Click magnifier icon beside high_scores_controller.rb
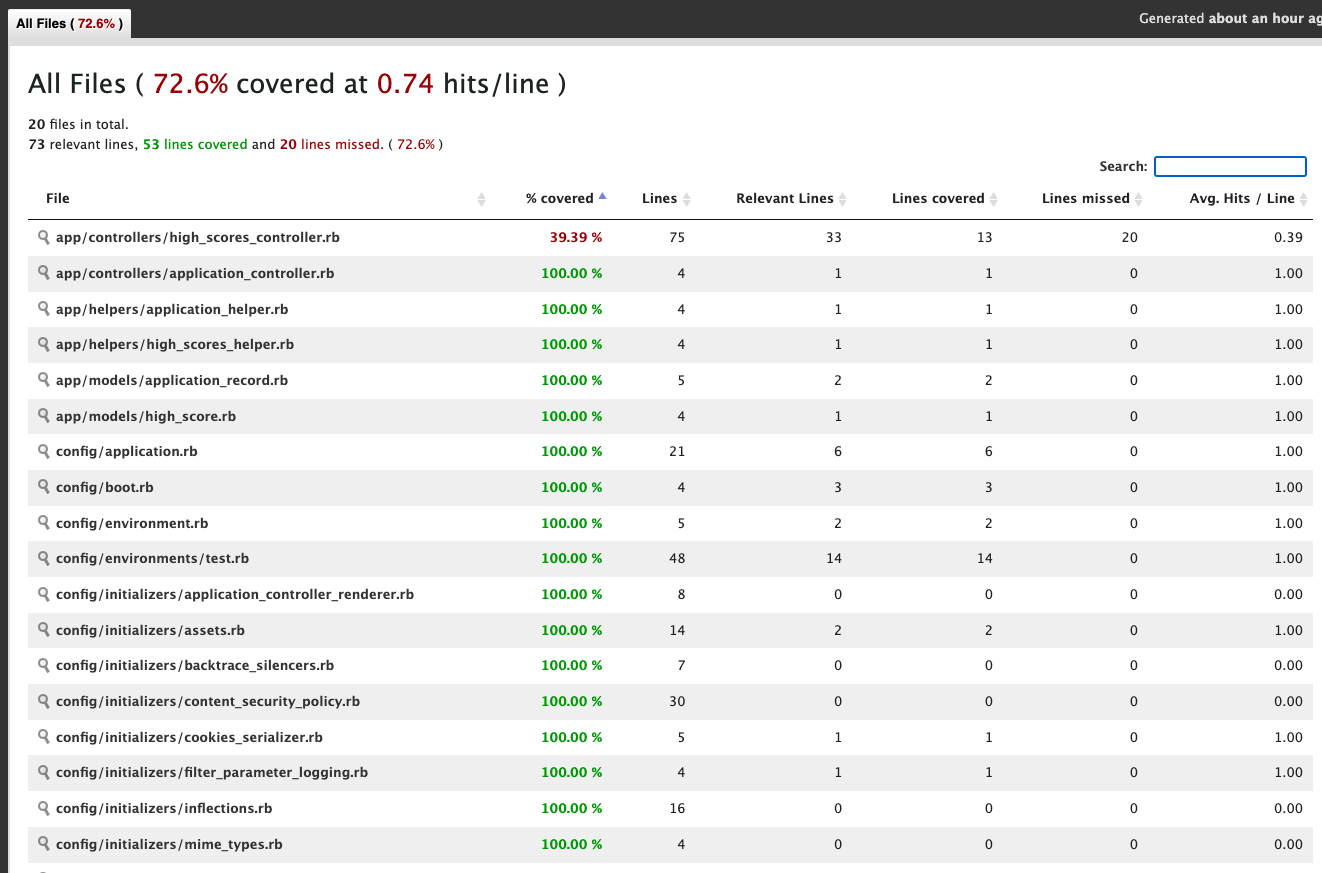This screenshot has height=873, width=1322. coord(43,237)
